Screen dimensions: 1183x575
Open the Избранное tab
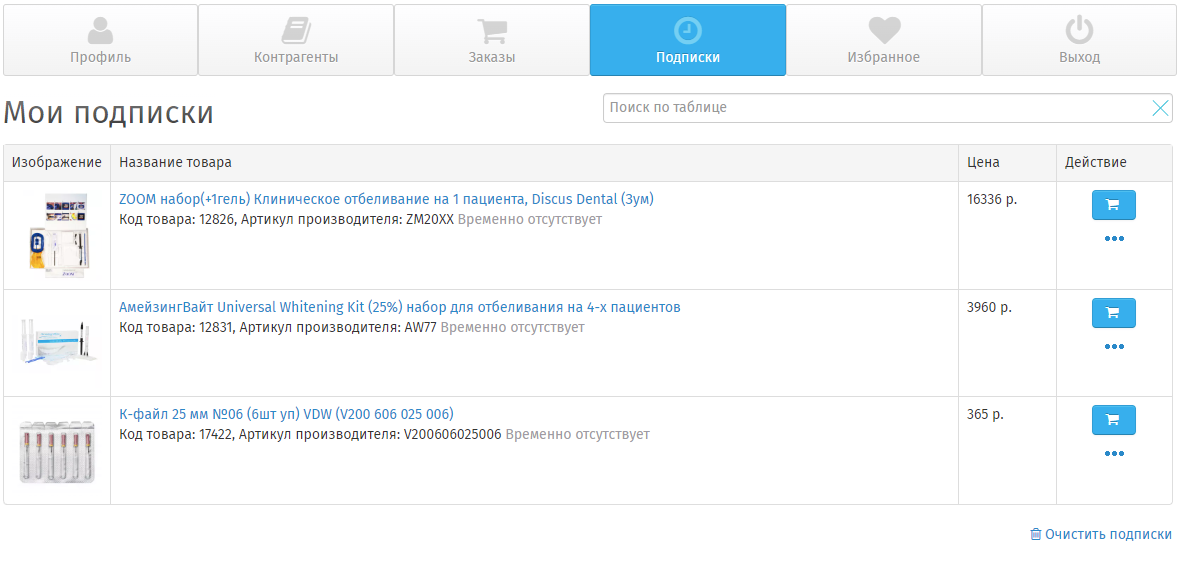pos(884,40)
